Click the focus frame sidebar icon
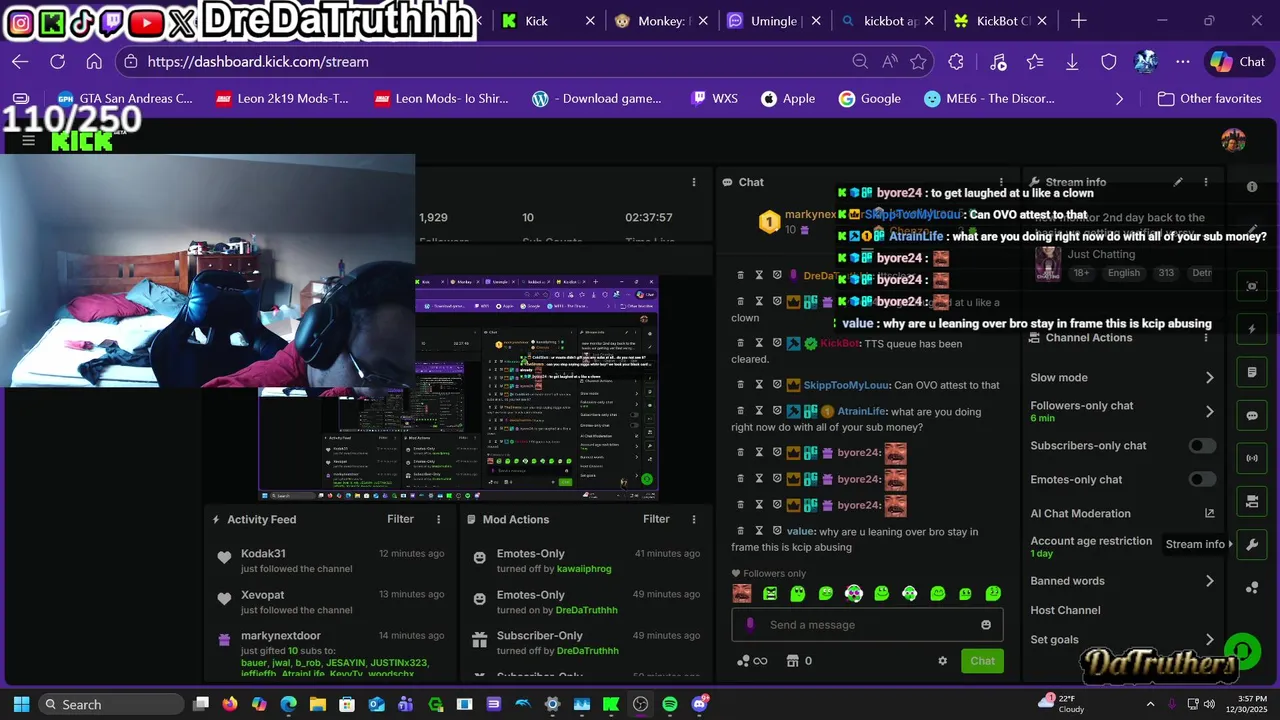 pyautogui.click(x=1252, y=286)
